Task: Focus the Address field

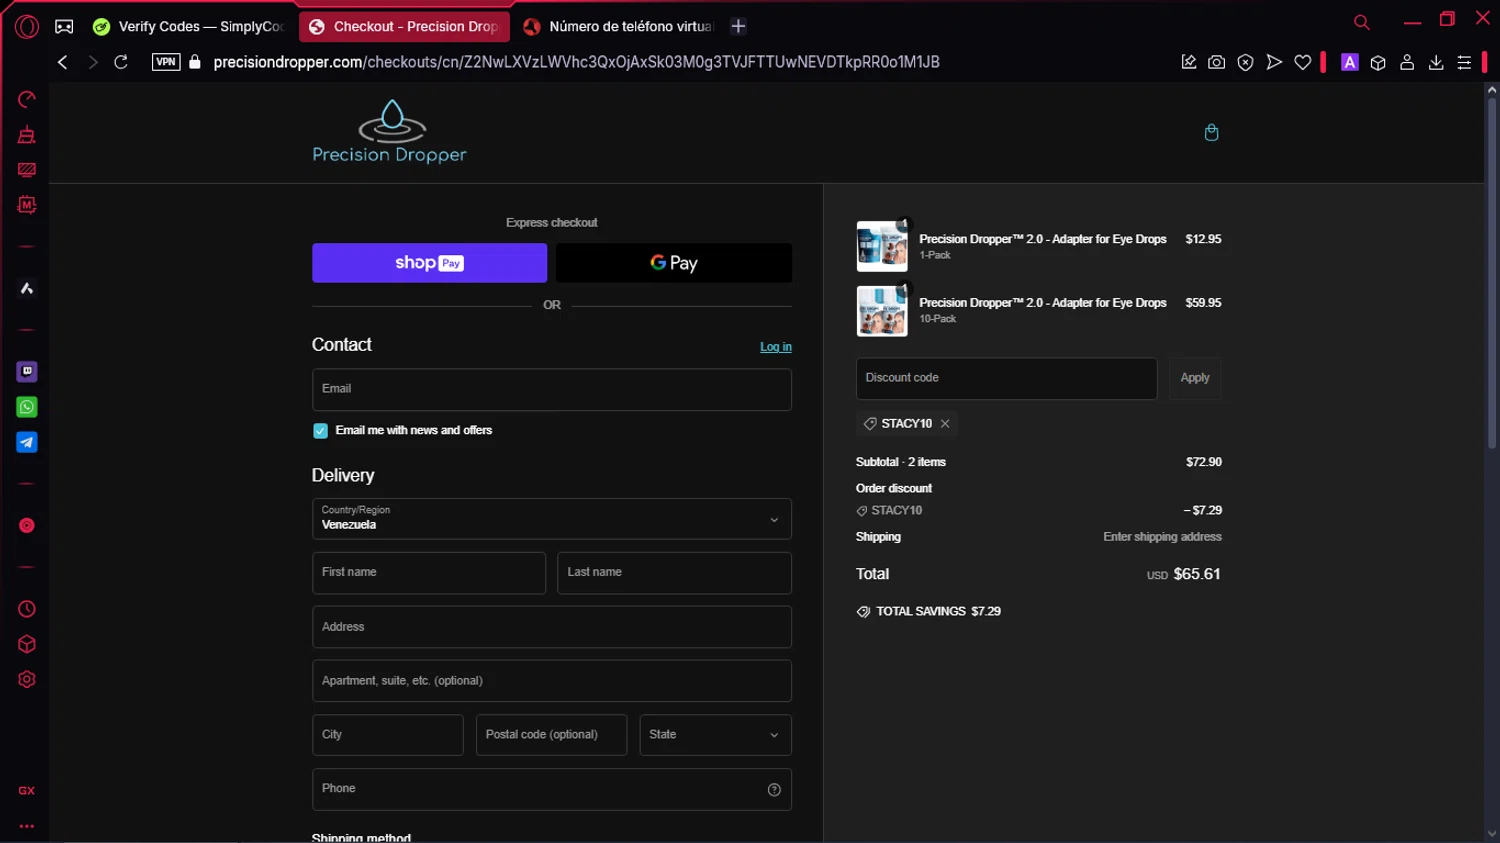Action: click(551, 627)
